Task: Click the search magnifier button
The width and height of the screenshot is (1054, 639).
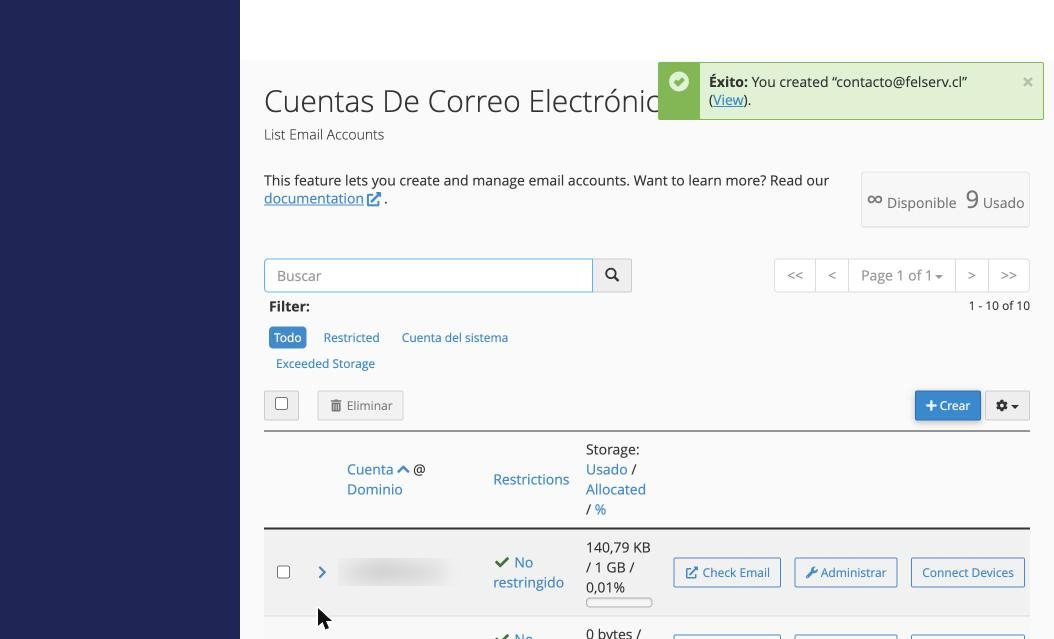Action: coord(612,275)
